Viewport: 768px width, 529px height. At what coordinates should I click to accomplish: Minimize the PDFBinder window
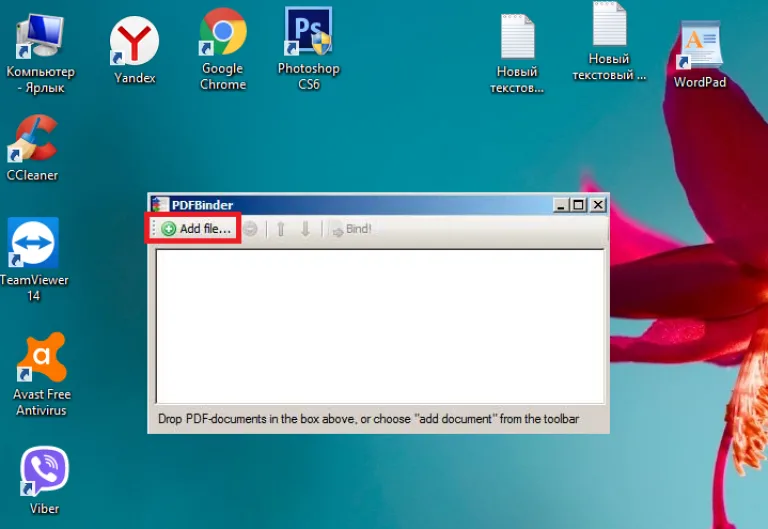coord(561,205)
